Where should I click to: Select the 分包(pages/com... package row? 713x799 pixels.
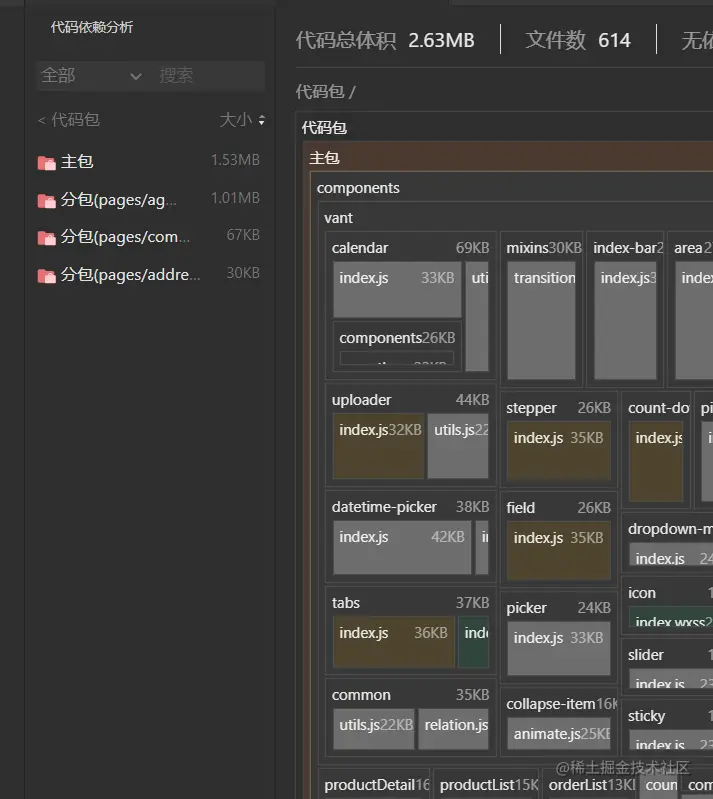[x=151, y=236]
